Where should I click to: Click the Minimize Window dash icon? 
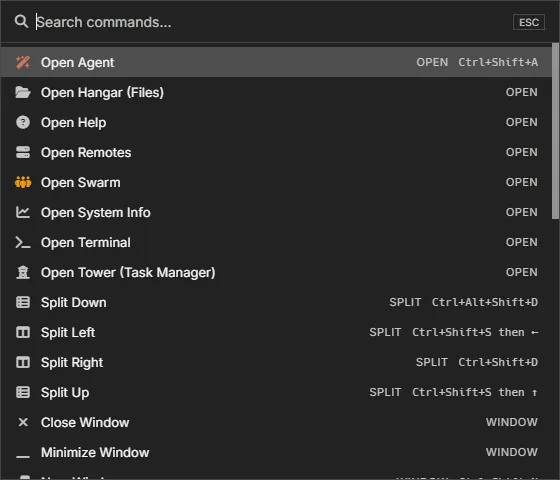[23, 456]
